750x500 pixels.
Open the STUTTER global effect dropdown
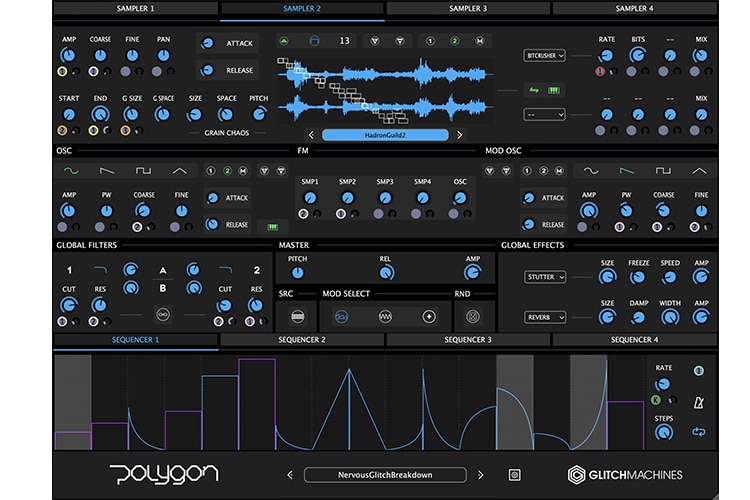coord(545,277)
